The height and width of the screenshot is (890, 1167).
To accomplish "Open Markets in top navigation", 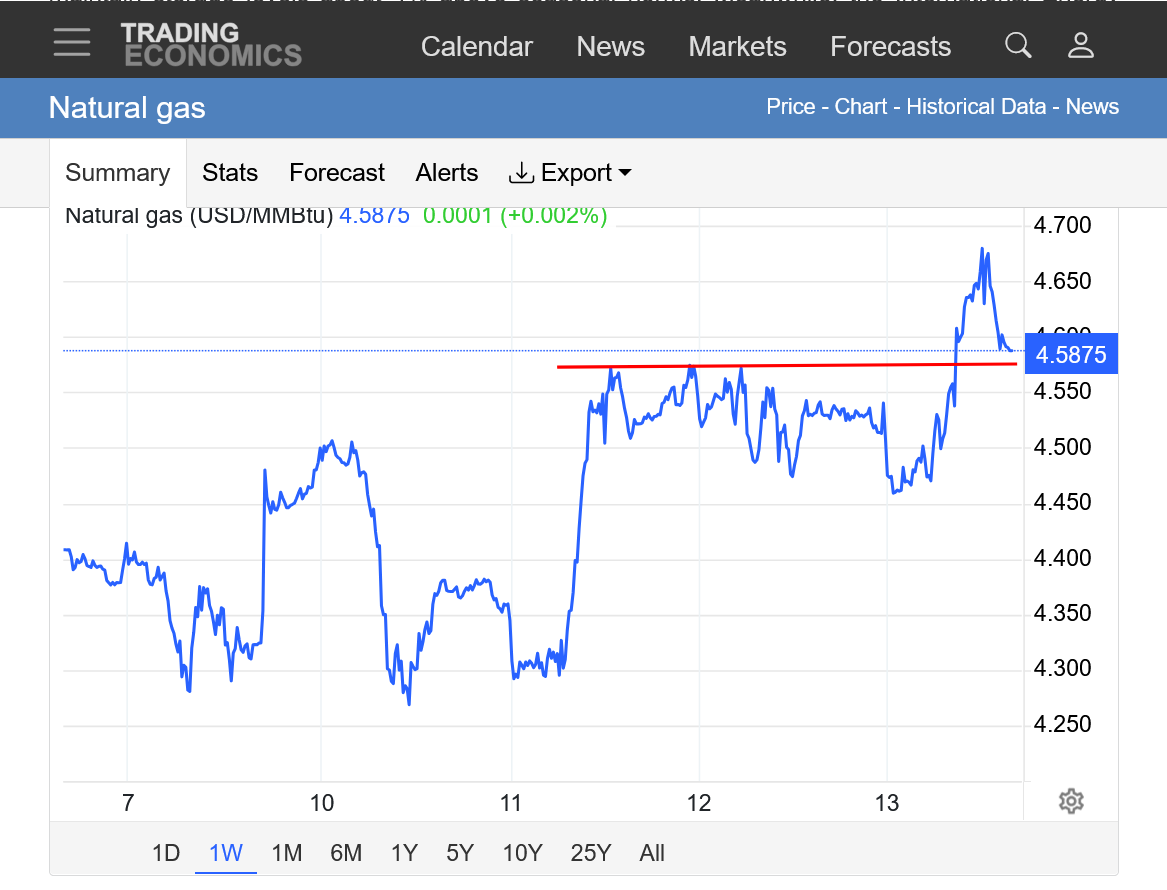I will point(738,47).
